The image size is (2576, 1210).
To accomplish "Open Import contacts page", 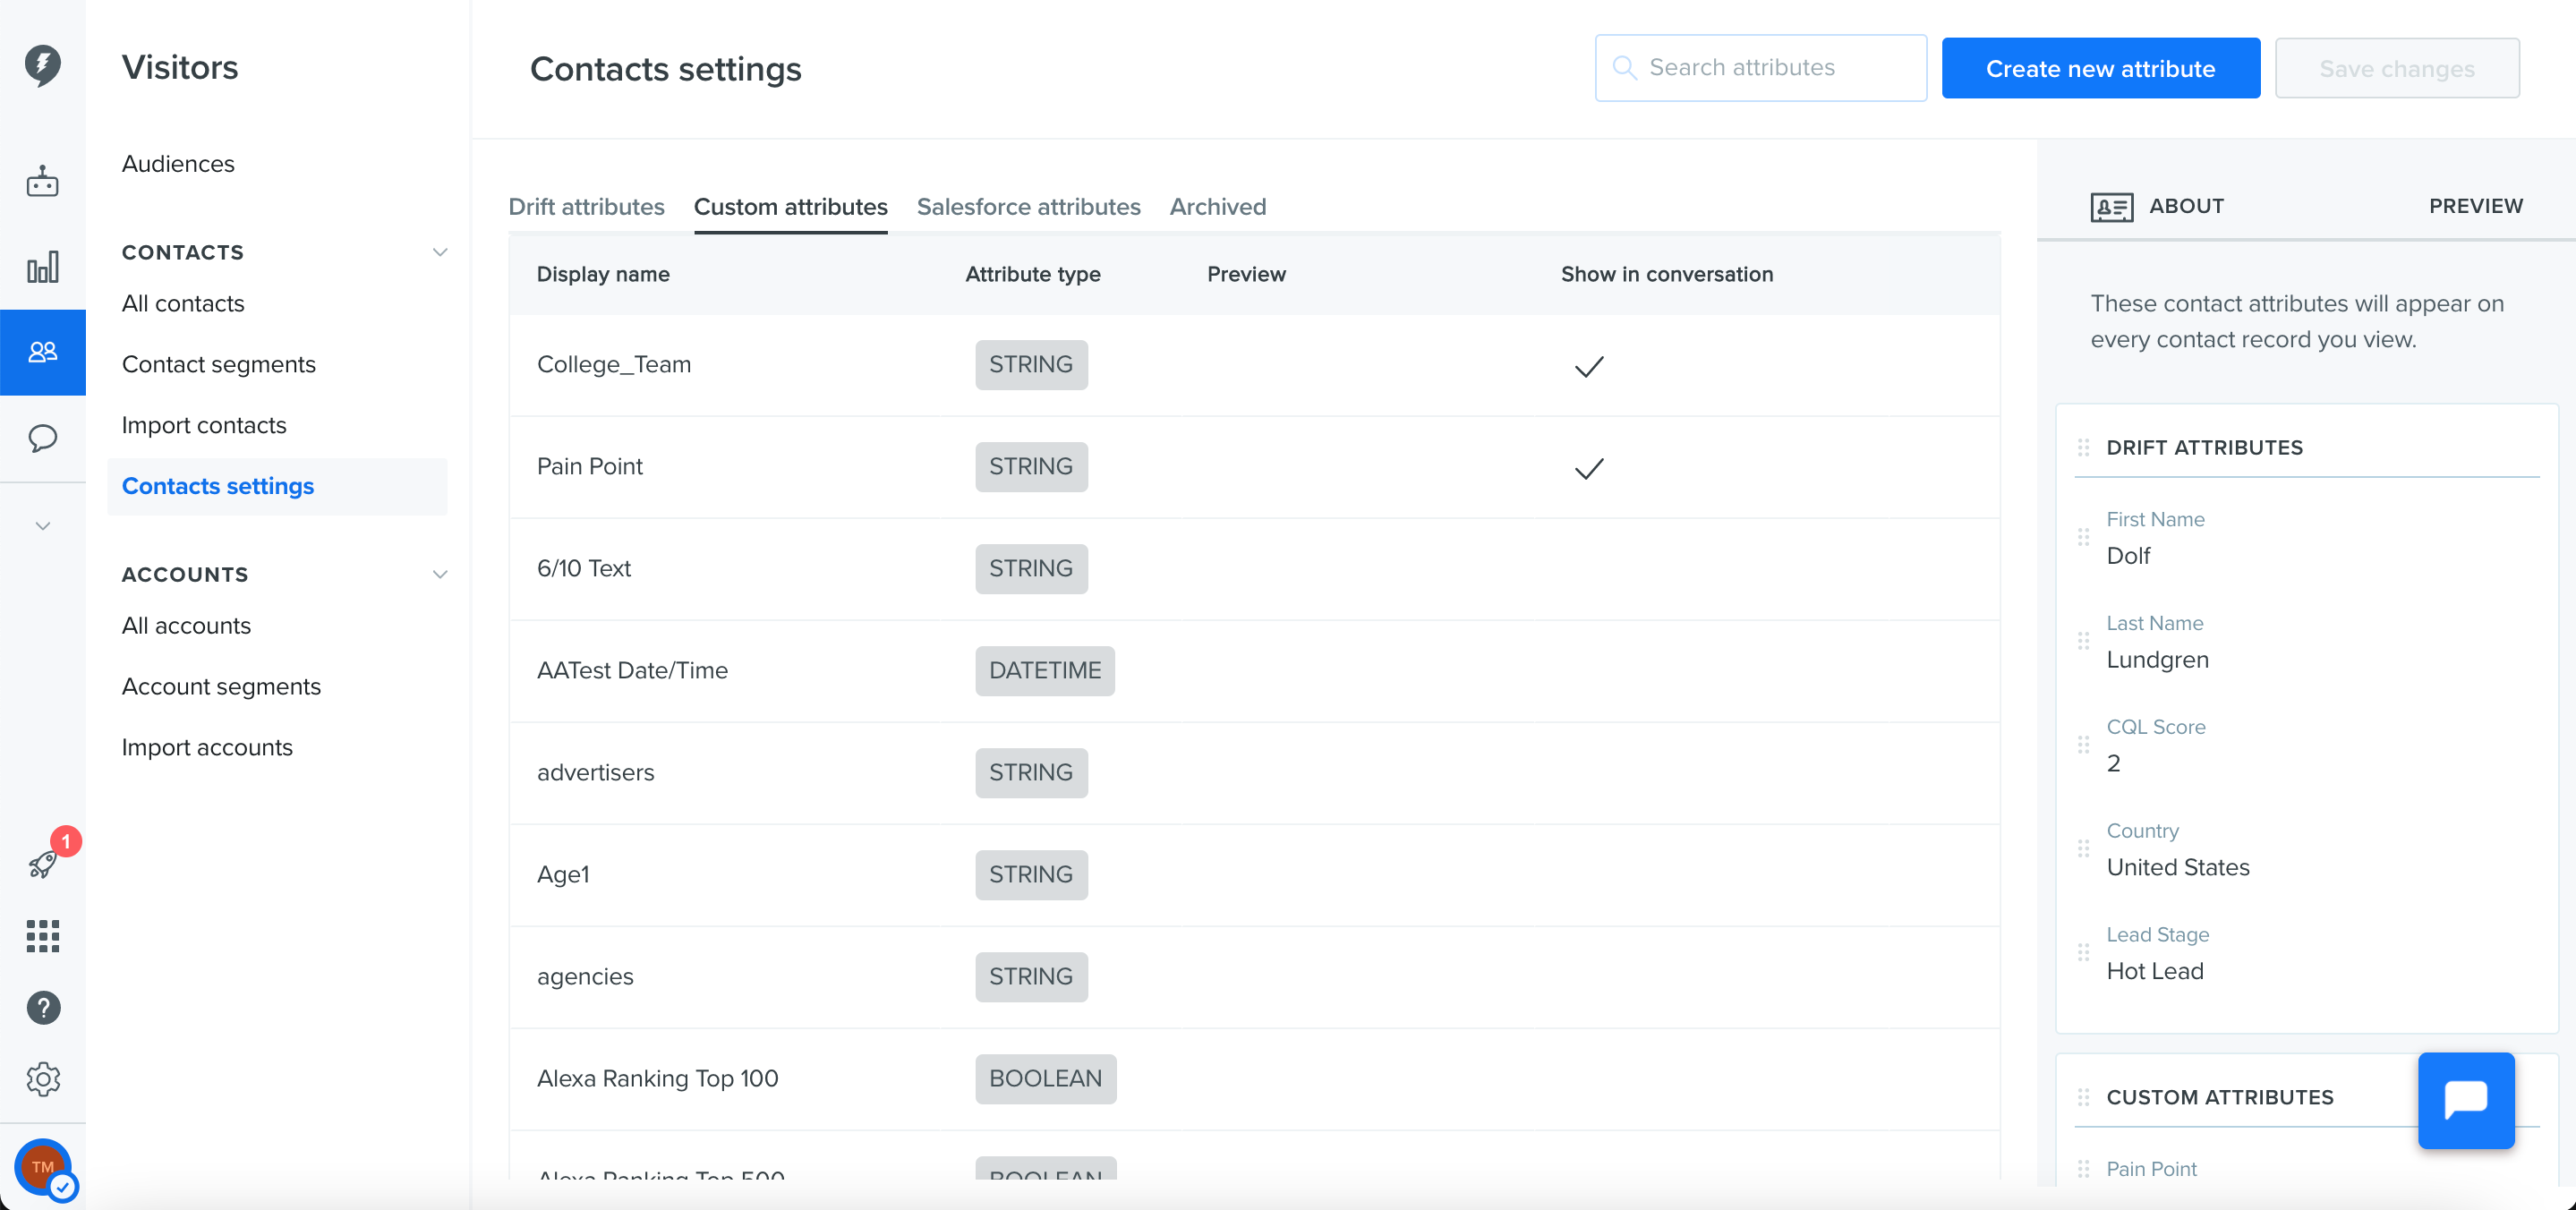I will coord(204,425).
